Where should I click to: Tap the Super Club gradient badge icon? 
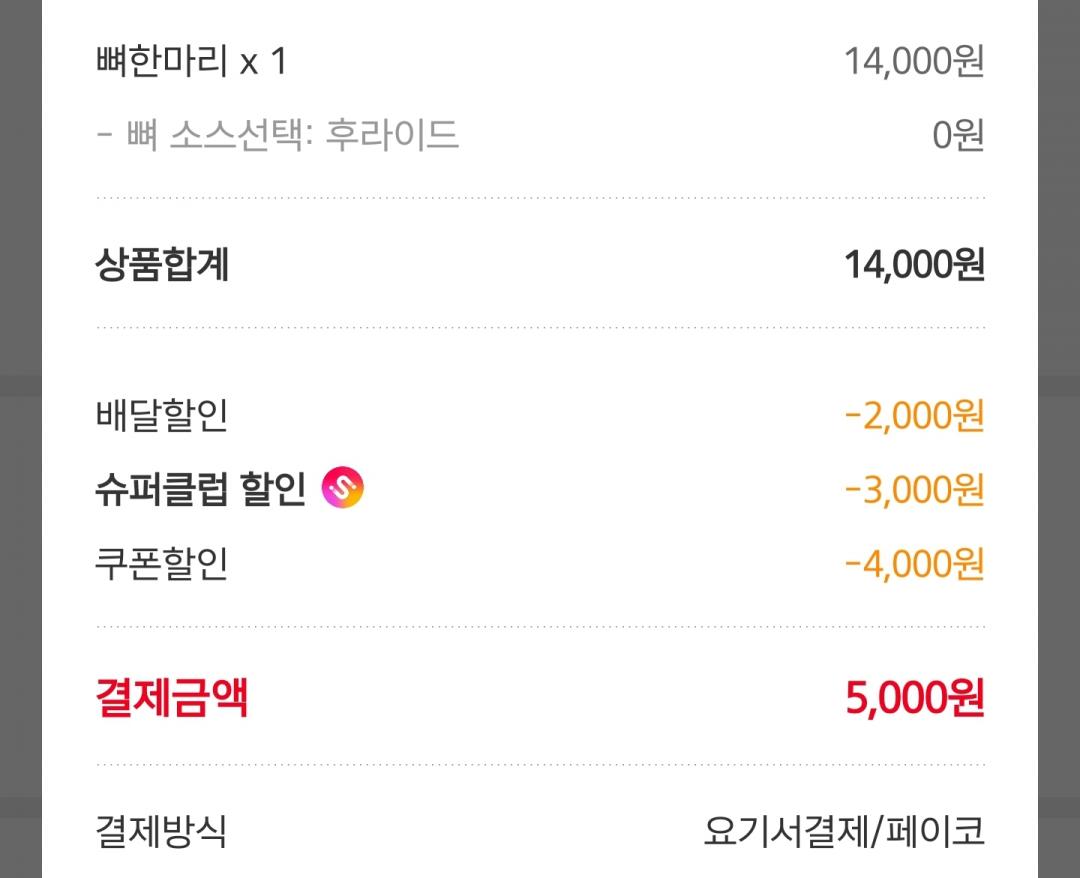[343, 490]
